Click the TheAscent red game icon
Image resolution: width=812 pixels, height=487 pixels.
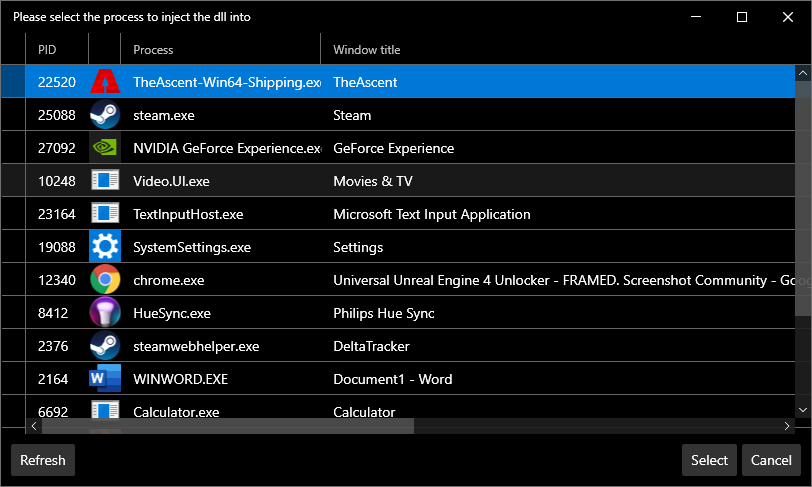click(104, 82)
